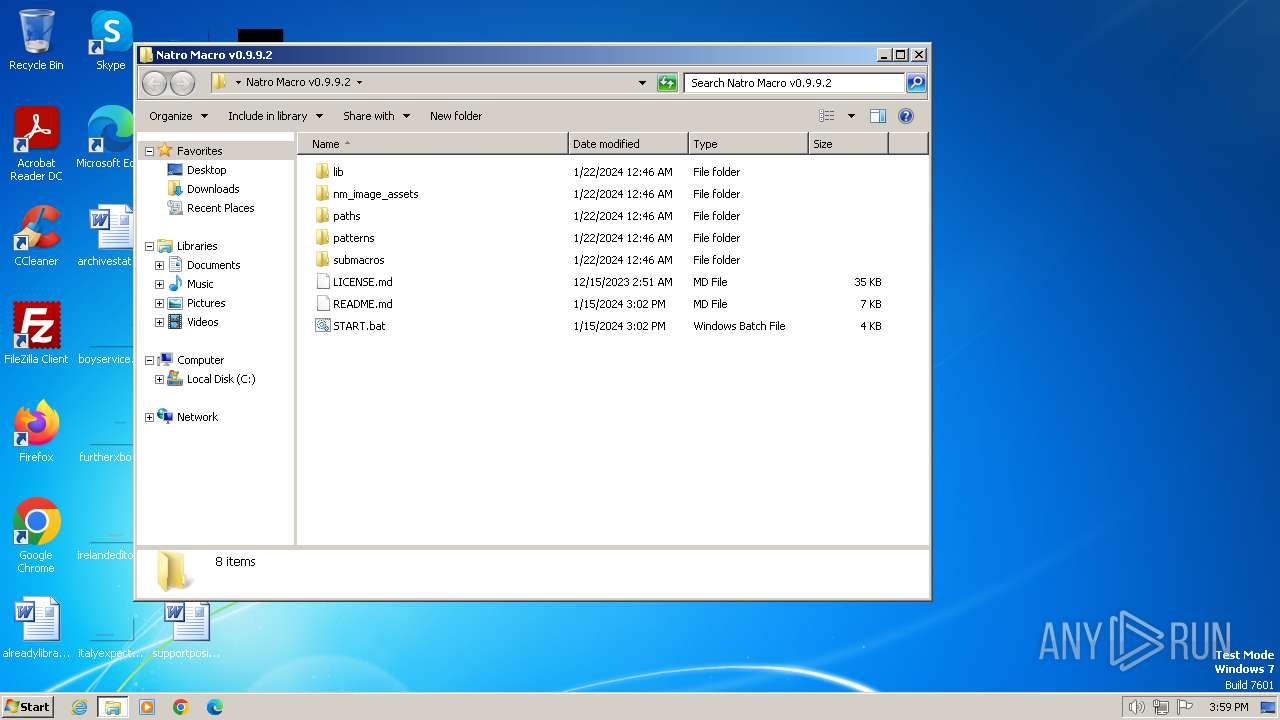Click the volume speaker tray icon
Screen dimensions: 1280x720
[x=1136, y=707]
